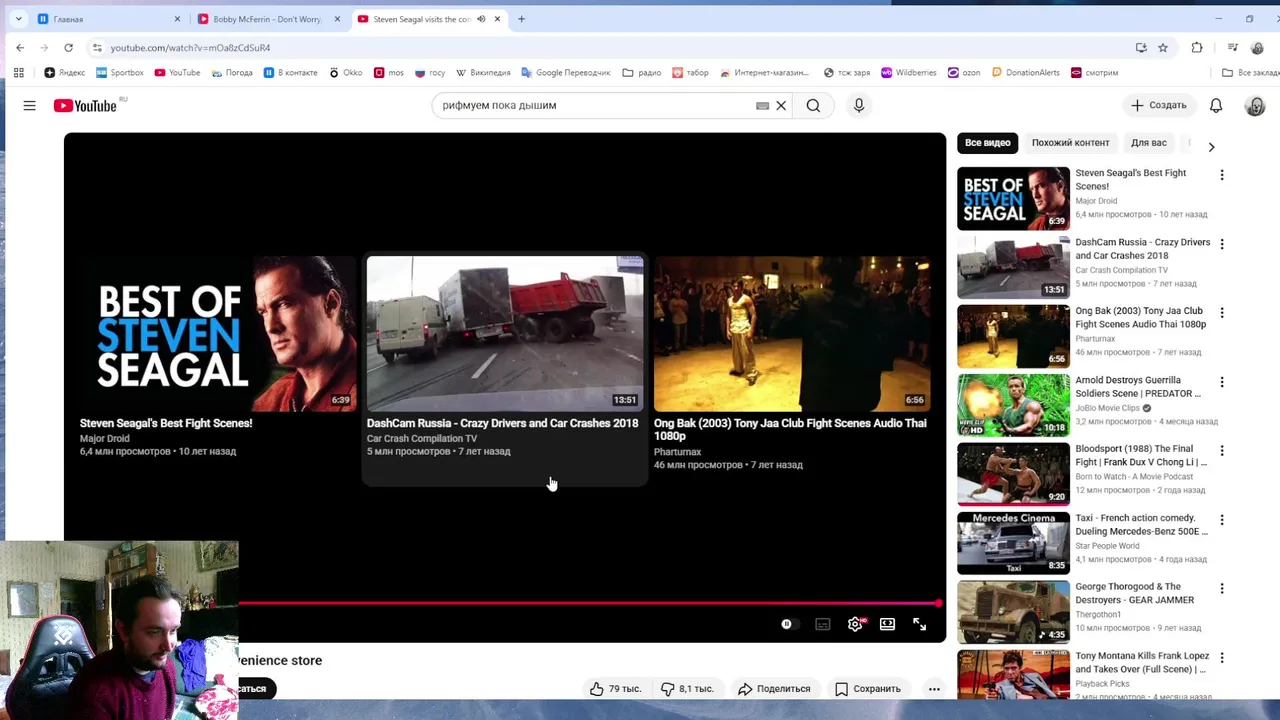Image resolution: width=1280 pixels, height=720 pixels.
Task: Open browser extensions puzzle icon
Action: pos(1197,47)
